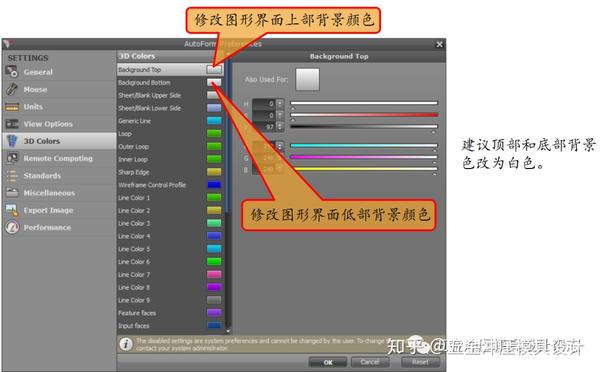Open the Performance settings page
Screen dimensions: 600x372
click(59, 227)
